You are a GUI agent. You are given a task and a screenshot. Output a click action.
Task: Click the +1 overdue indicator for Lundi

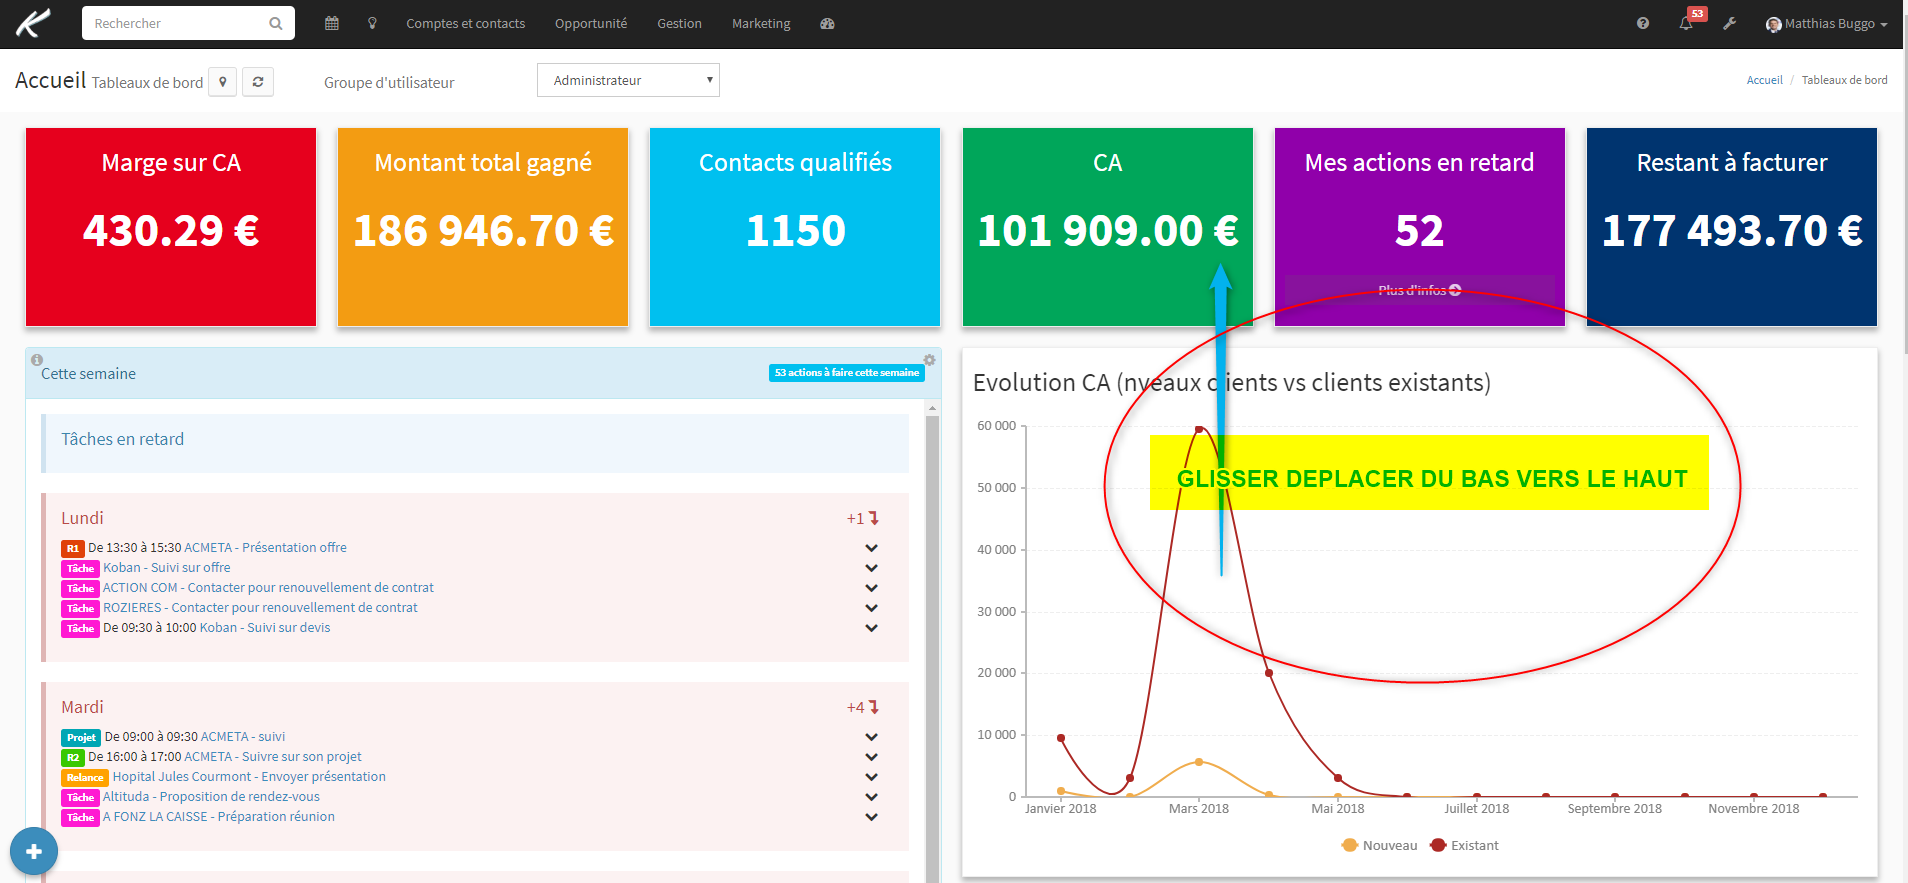pos(862,518)
